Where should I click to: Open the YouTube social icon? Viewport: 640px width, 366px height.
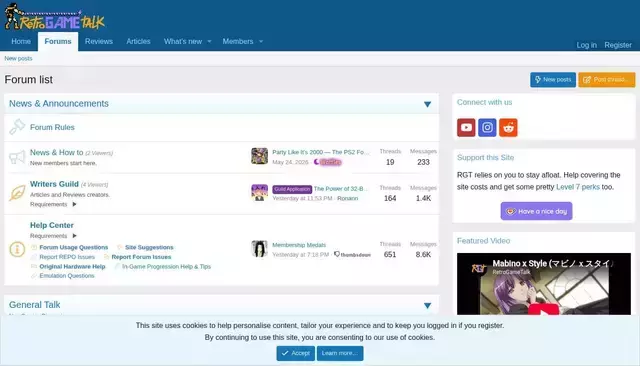[x=466, y=127]
